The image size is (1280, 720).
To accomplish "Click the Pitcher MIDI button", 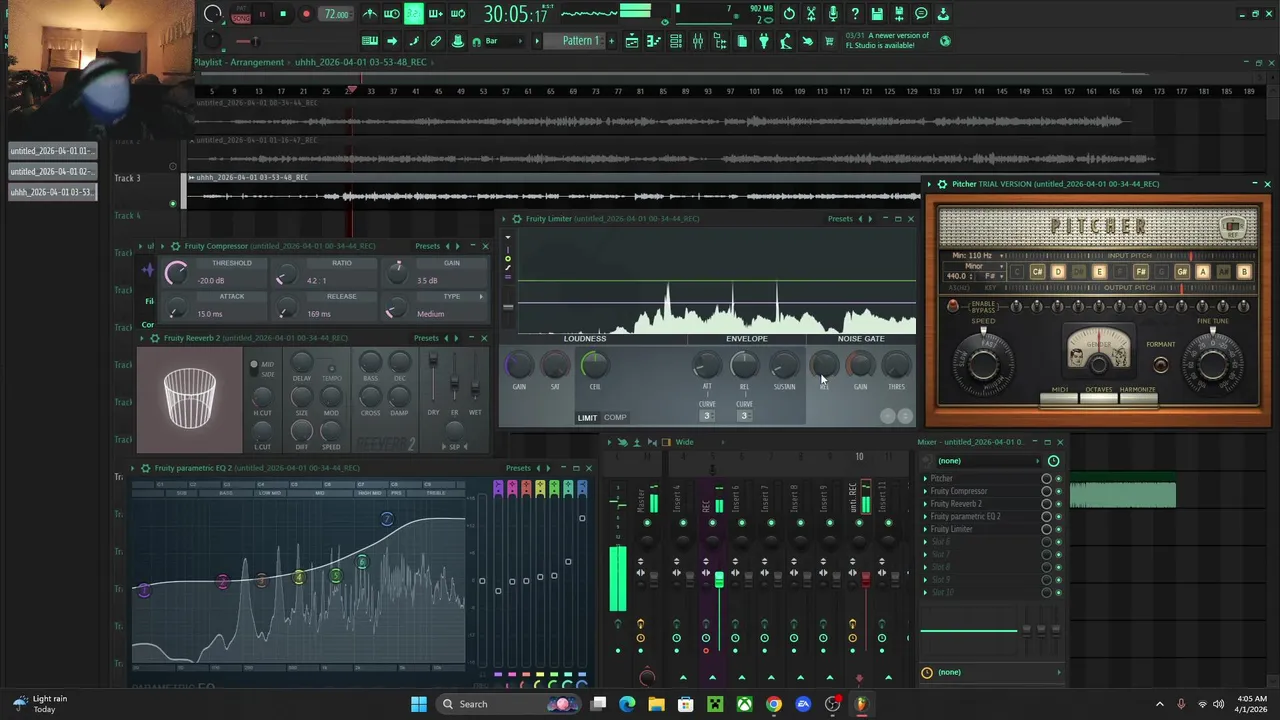I will point(1060,399).
